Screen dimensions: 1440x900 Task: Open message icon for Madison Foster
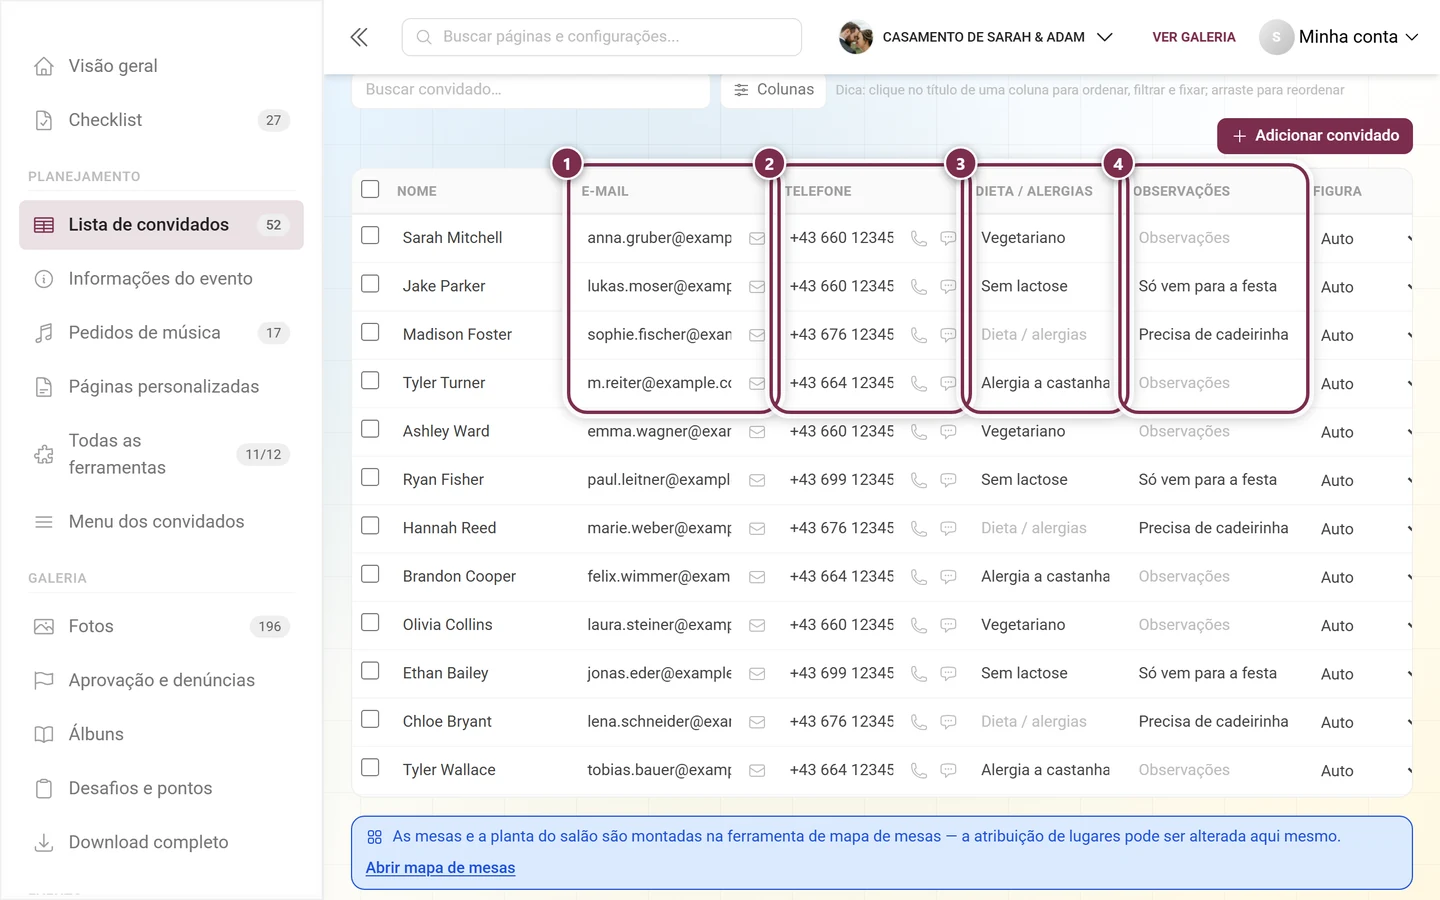pyautogui.click(x=948, y=335)
